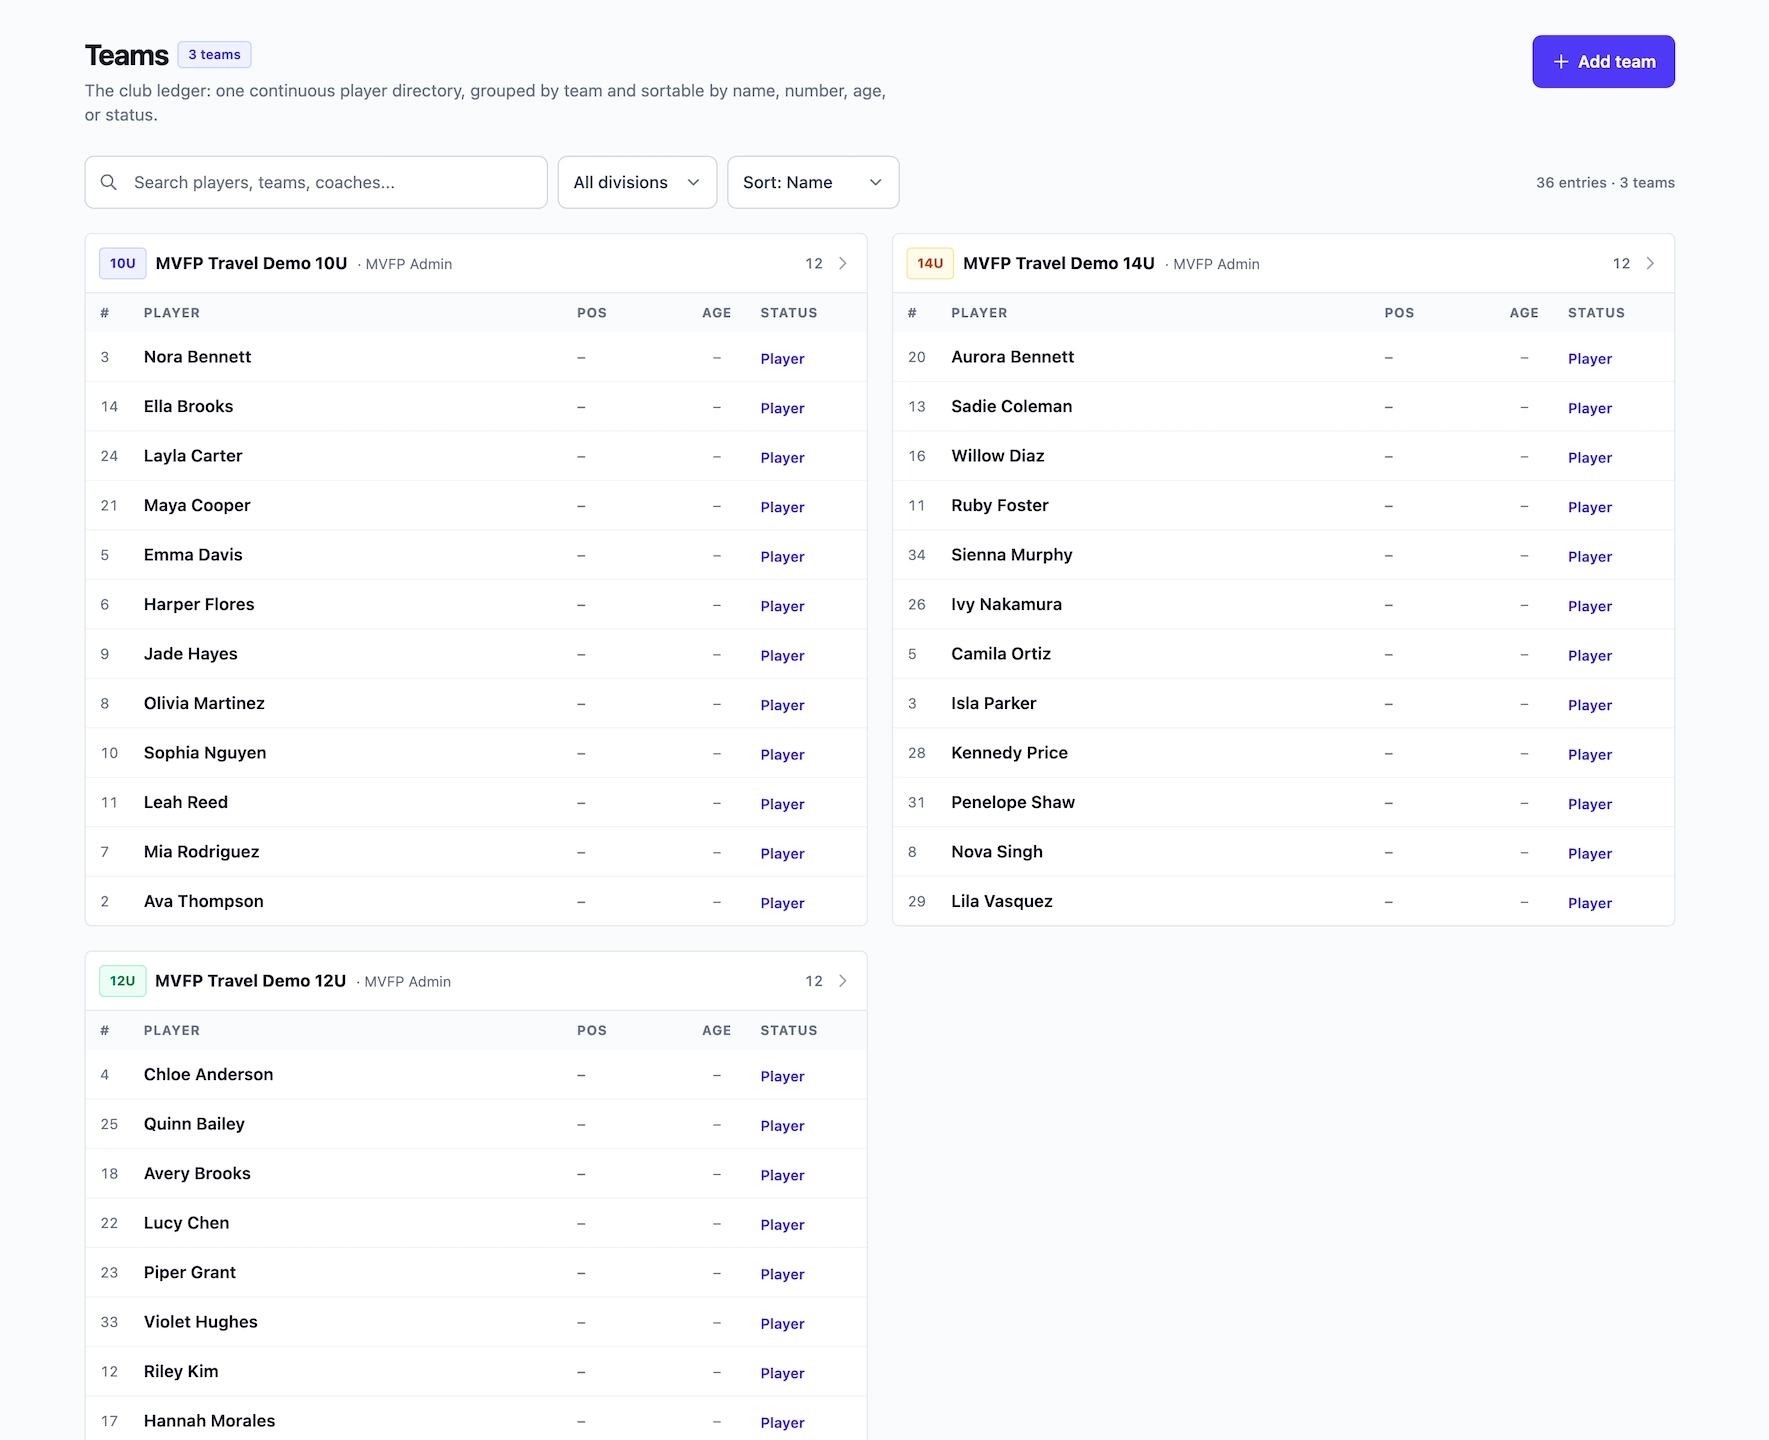Select the Nora Bennett player row
1769x1440 pixels.
pyautogui.click(x=476, y=357)
